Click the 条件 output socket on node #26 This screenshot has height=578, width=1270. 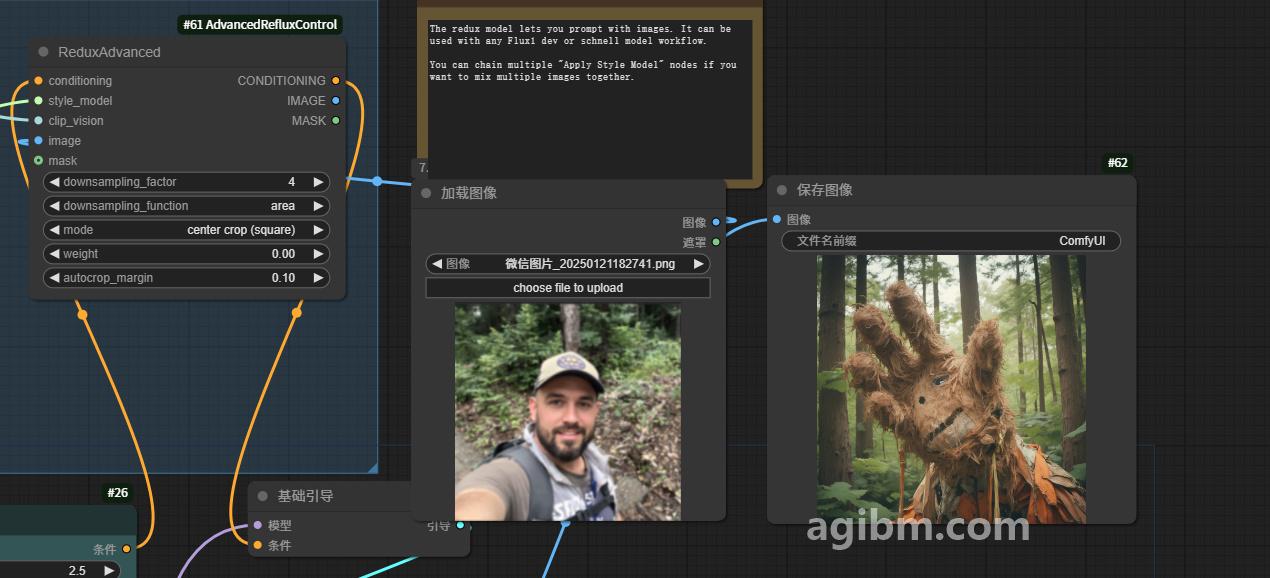tap(126, 549)
